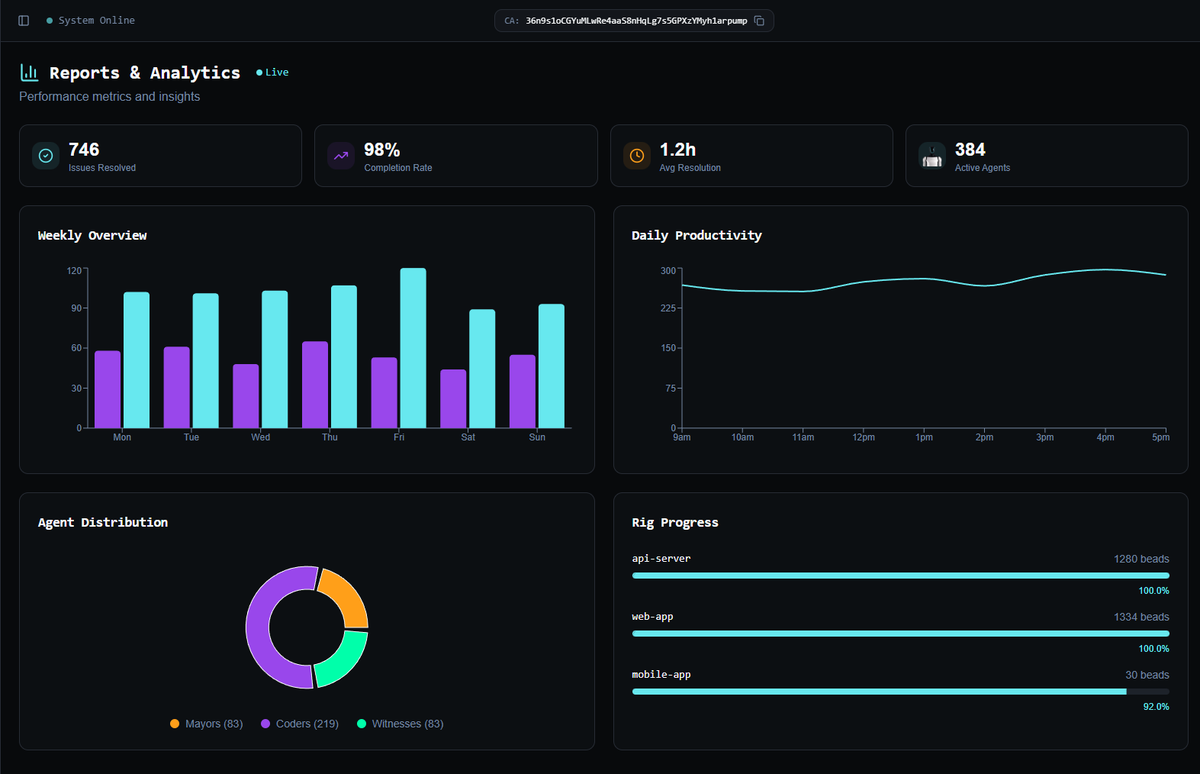Screen dimensions: 1200x774
Task: Click the 1334 beads label
Action: click(x=1141, y=616)
